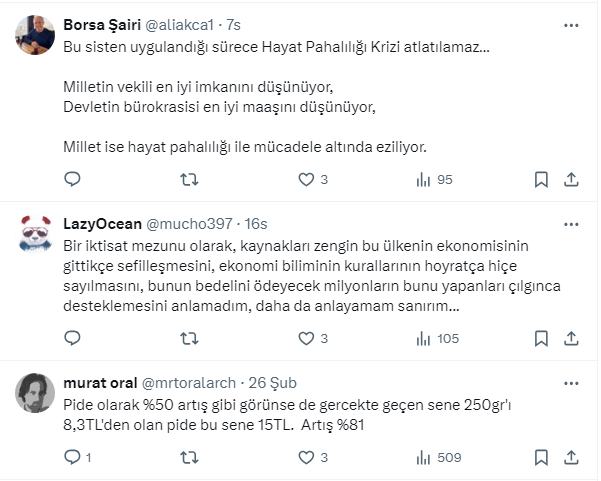Like LazyOcean's tweet
Viewport: 601px width, 481px height.
(x=307, y=339)
